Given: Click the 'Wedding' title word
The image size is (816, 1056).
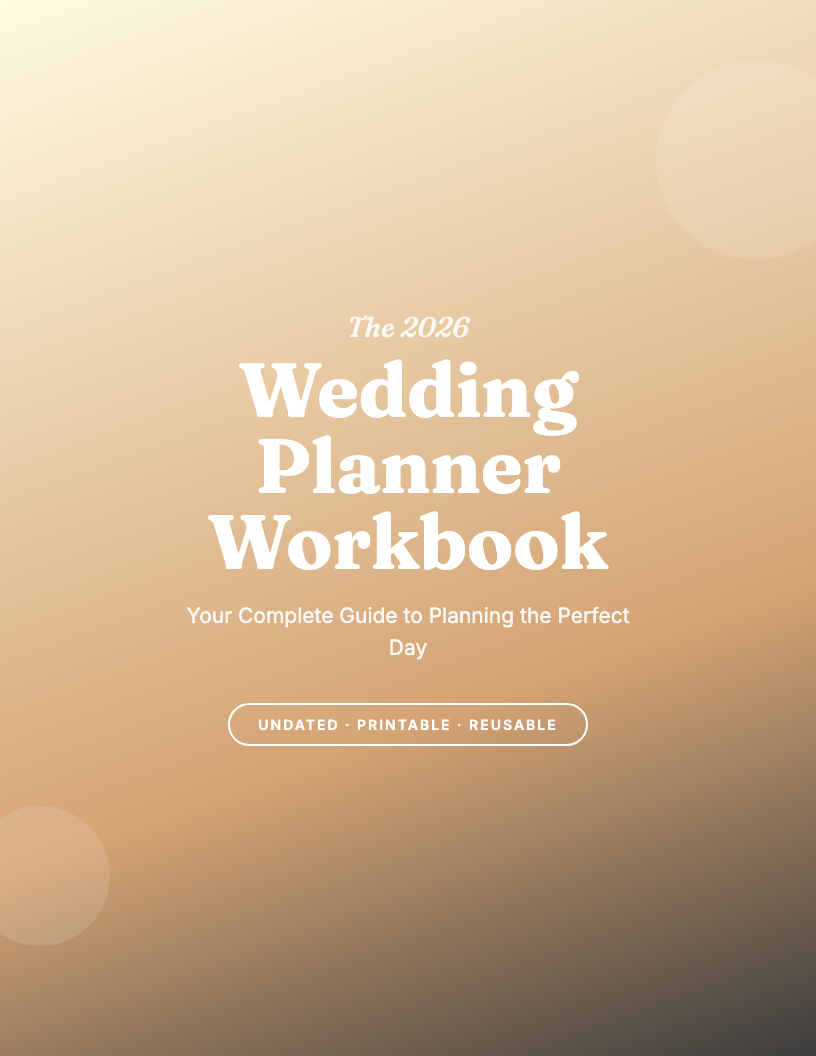Looking at the screenshot, I should pyautogui.click(x=409, y=397).
